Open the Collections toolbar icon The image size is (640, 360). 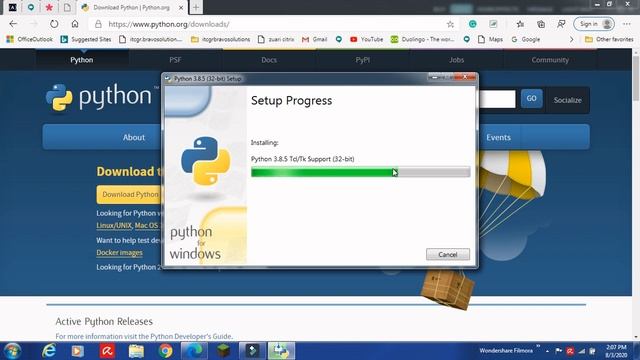point(541,24)
